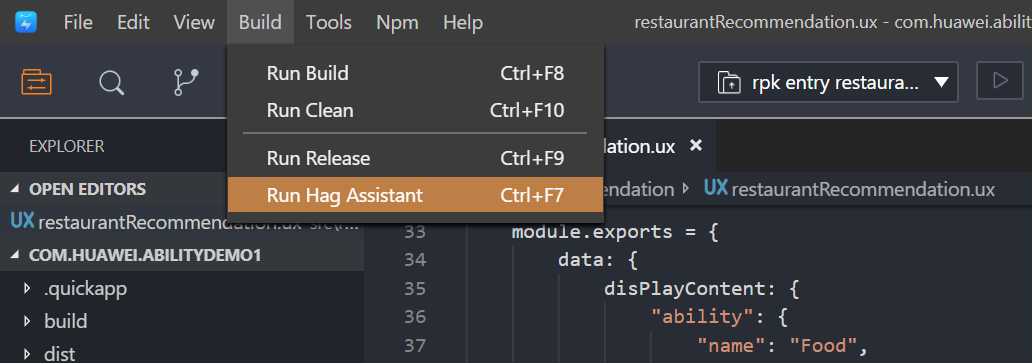Click the folder icon in the run configuration box

point(730,84)
